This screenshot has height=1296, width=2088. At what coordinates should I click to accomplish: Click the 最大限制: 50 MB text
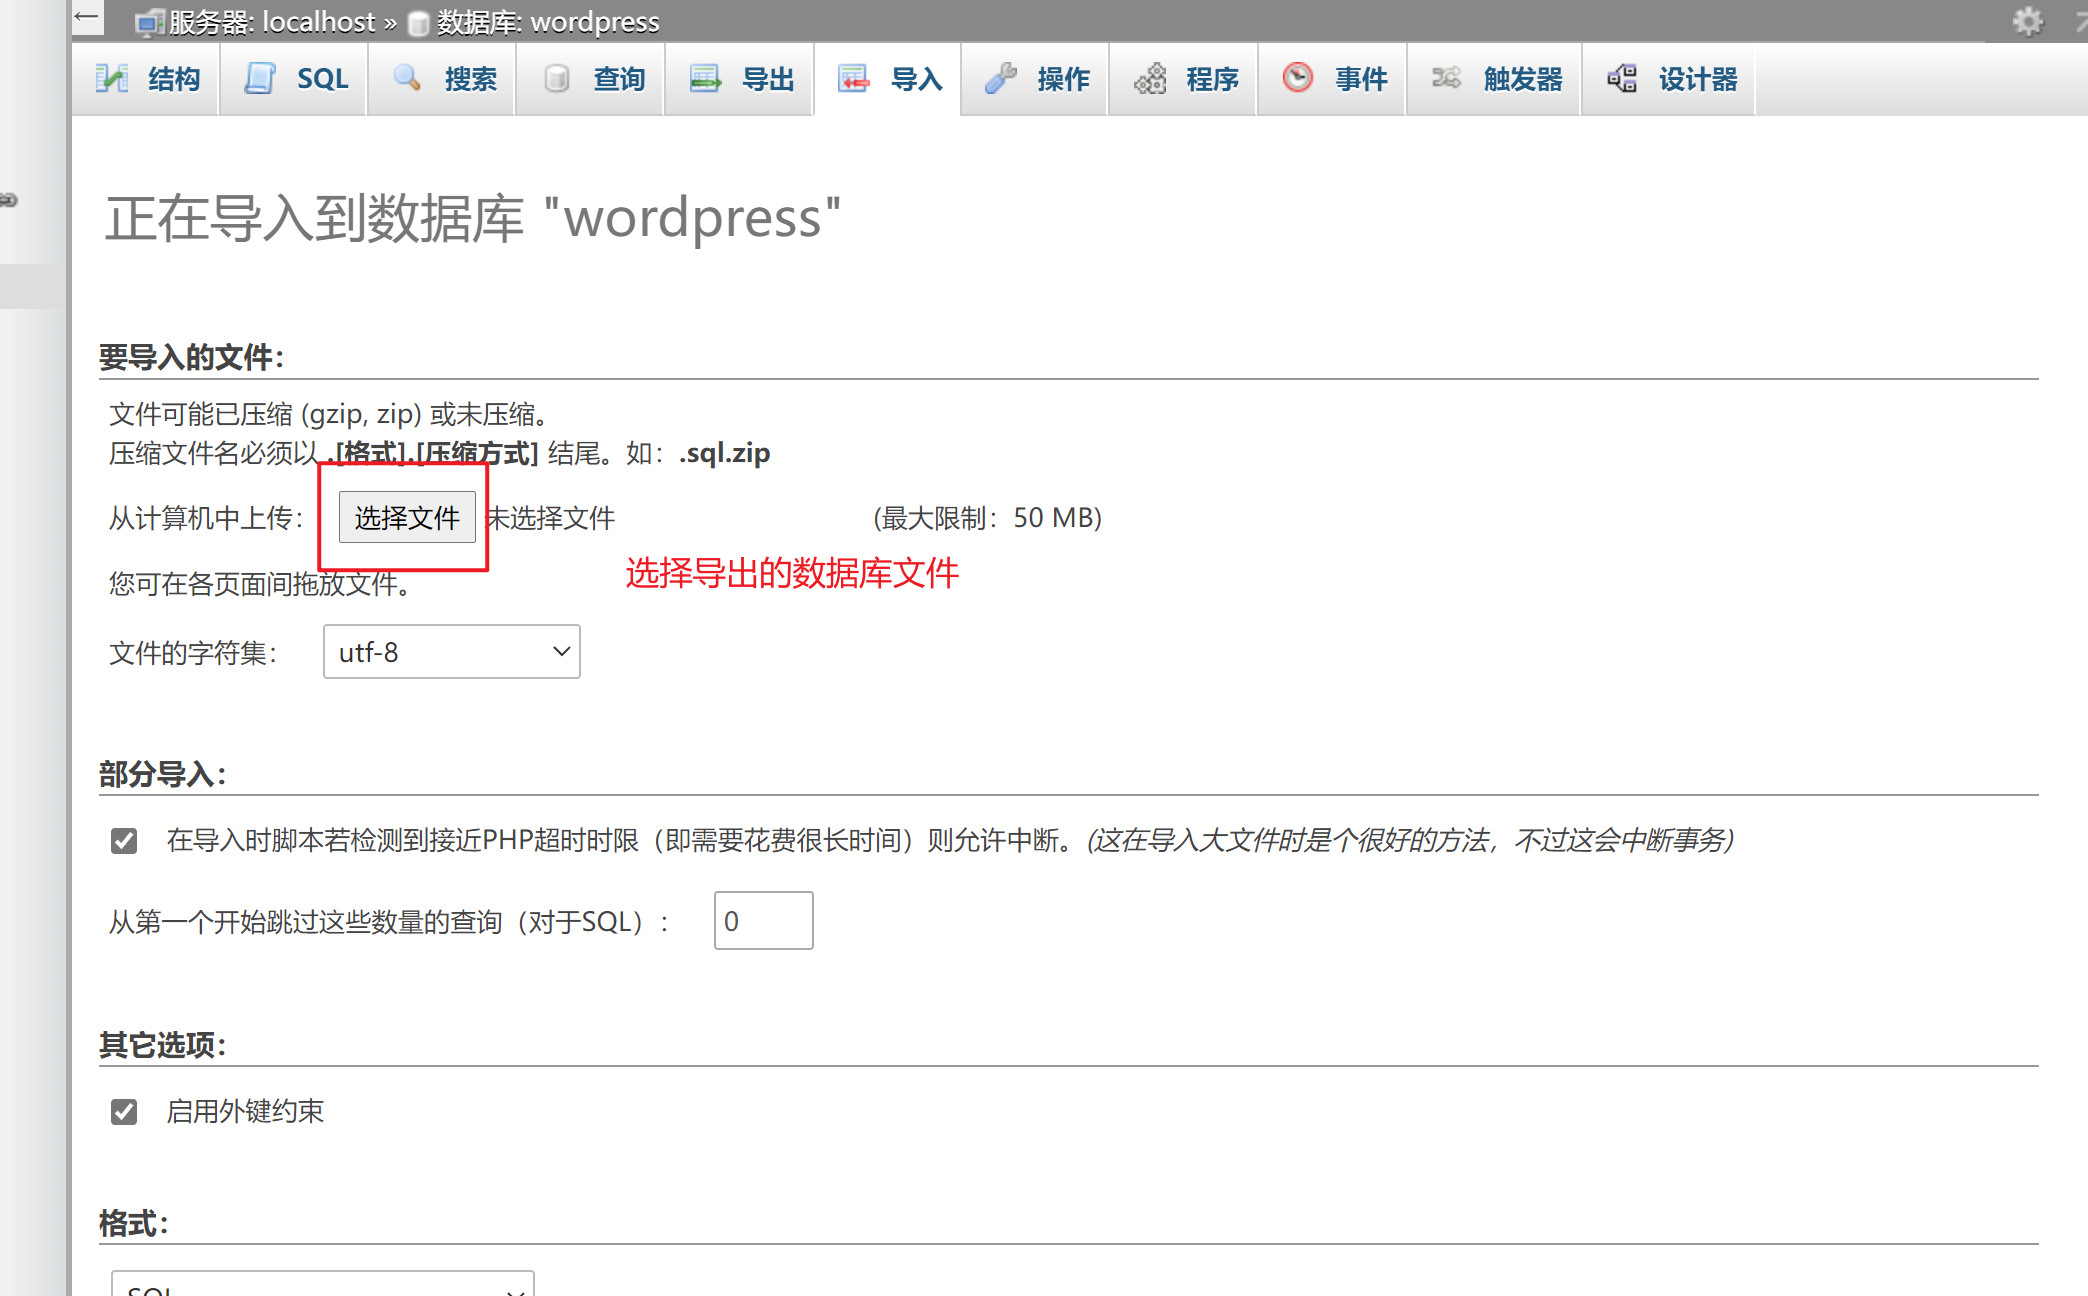(988, 518)
